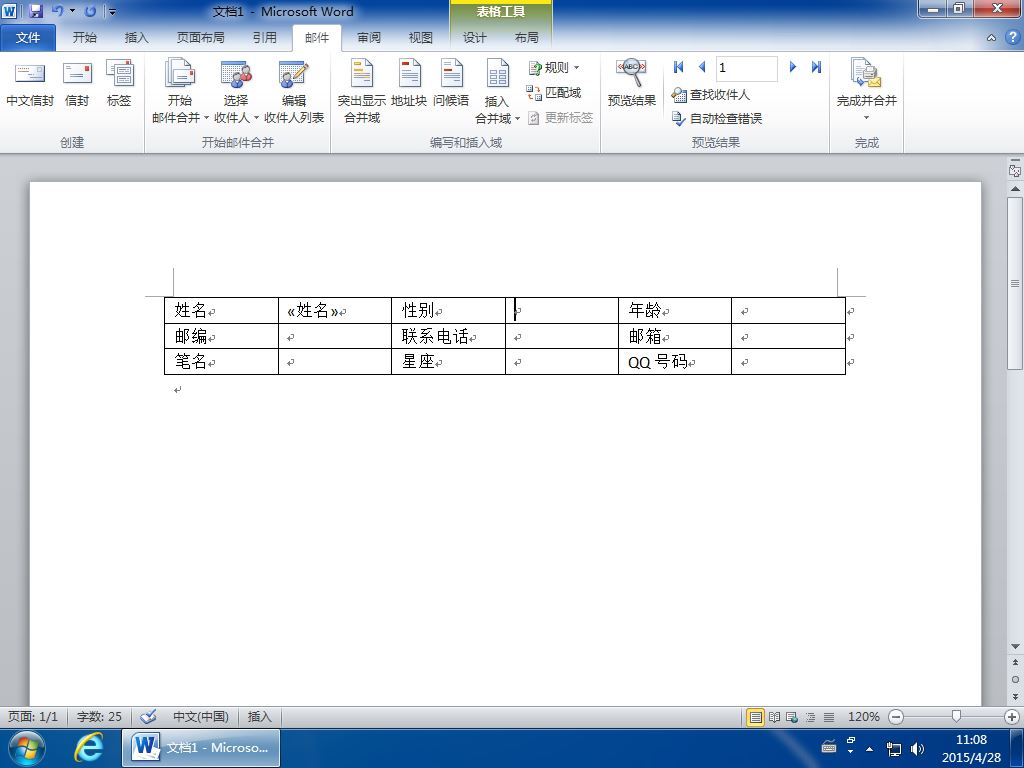Open 编辑收件人列表 editor
The height and width of the screenshot is (768, 1024).
294,91
